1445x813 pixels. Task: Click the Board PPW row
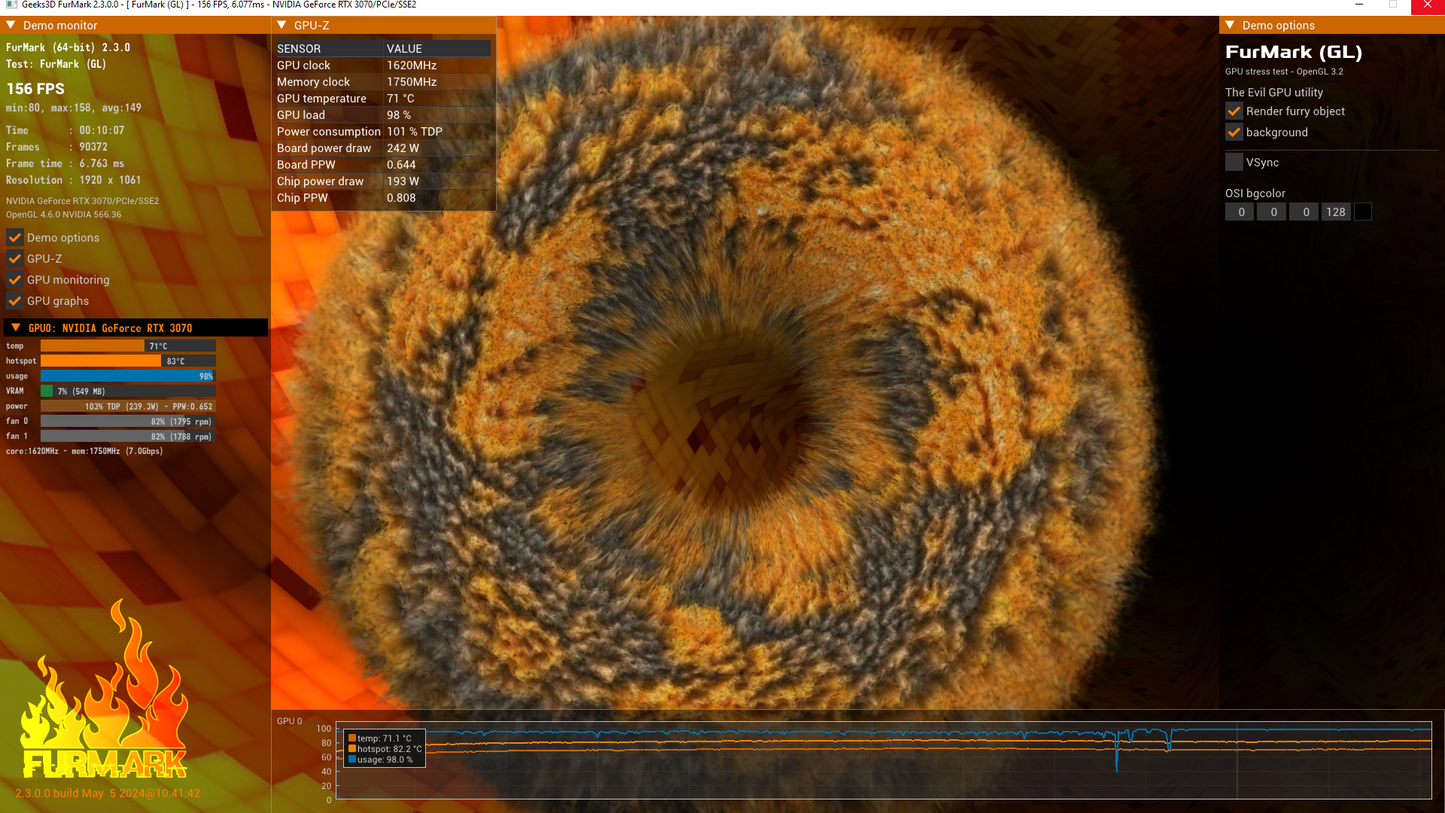pos(384,165)
